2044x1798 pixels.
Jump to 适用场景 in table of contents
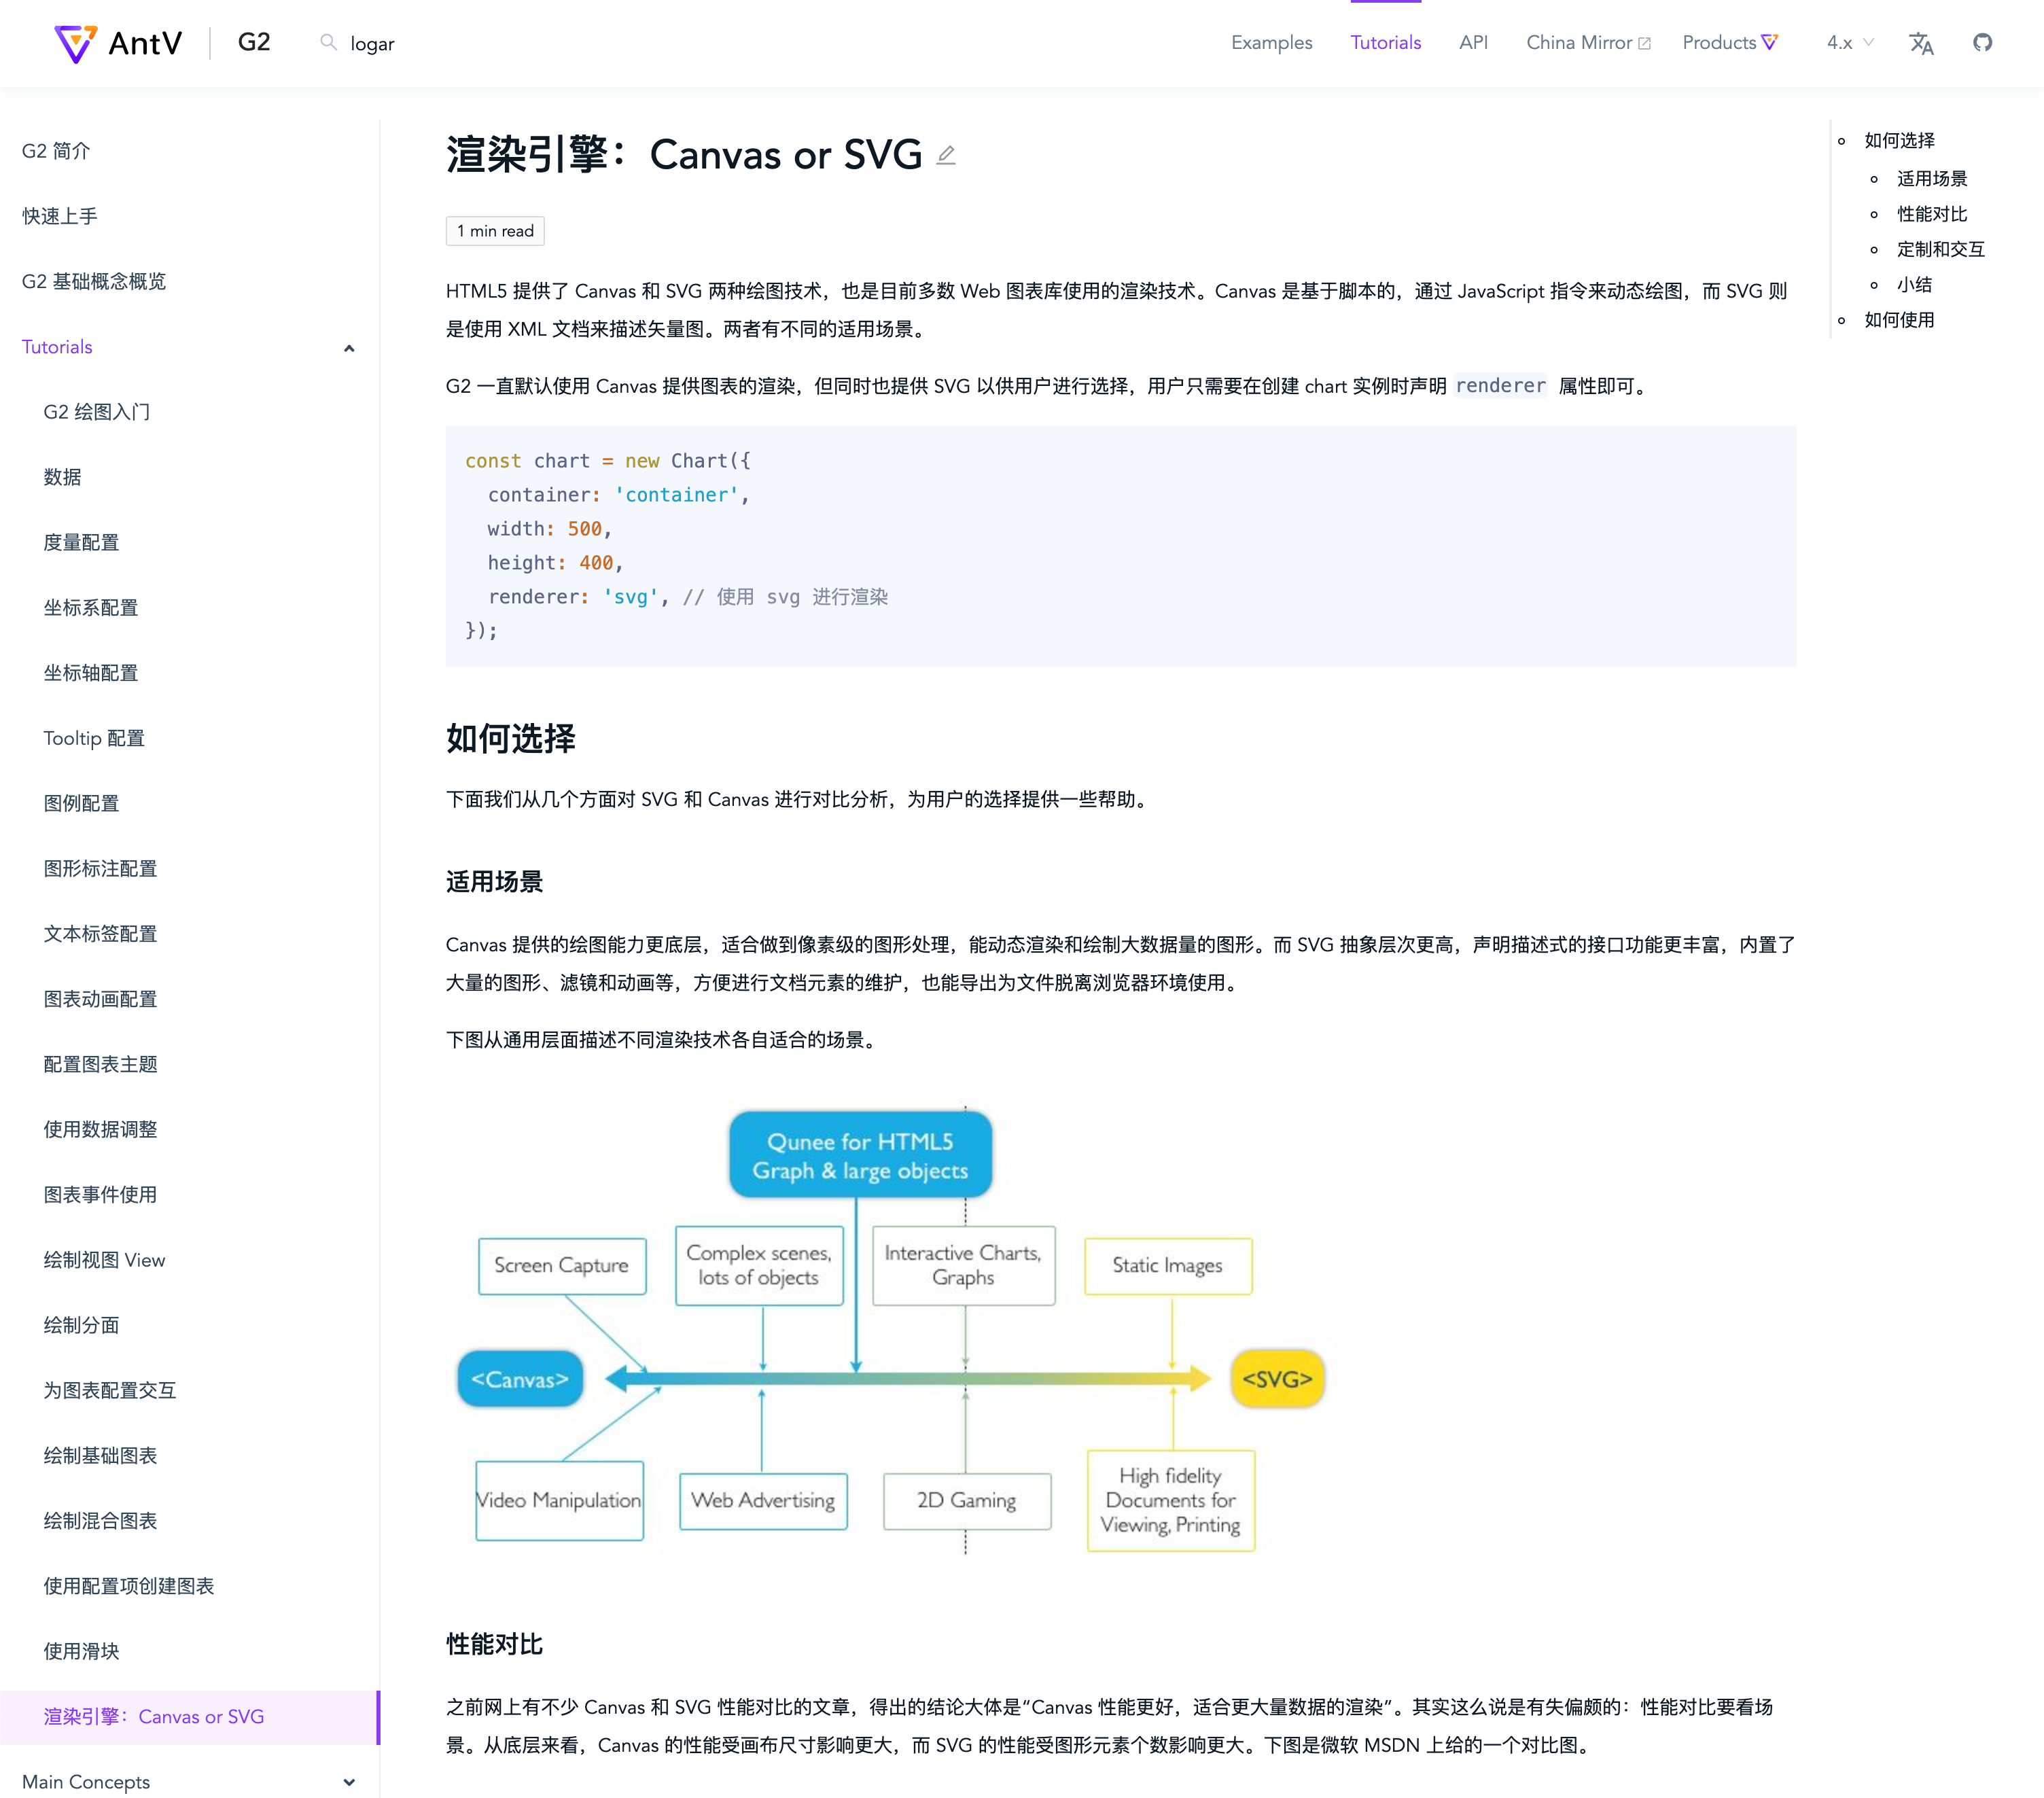tap(1932, 179)
